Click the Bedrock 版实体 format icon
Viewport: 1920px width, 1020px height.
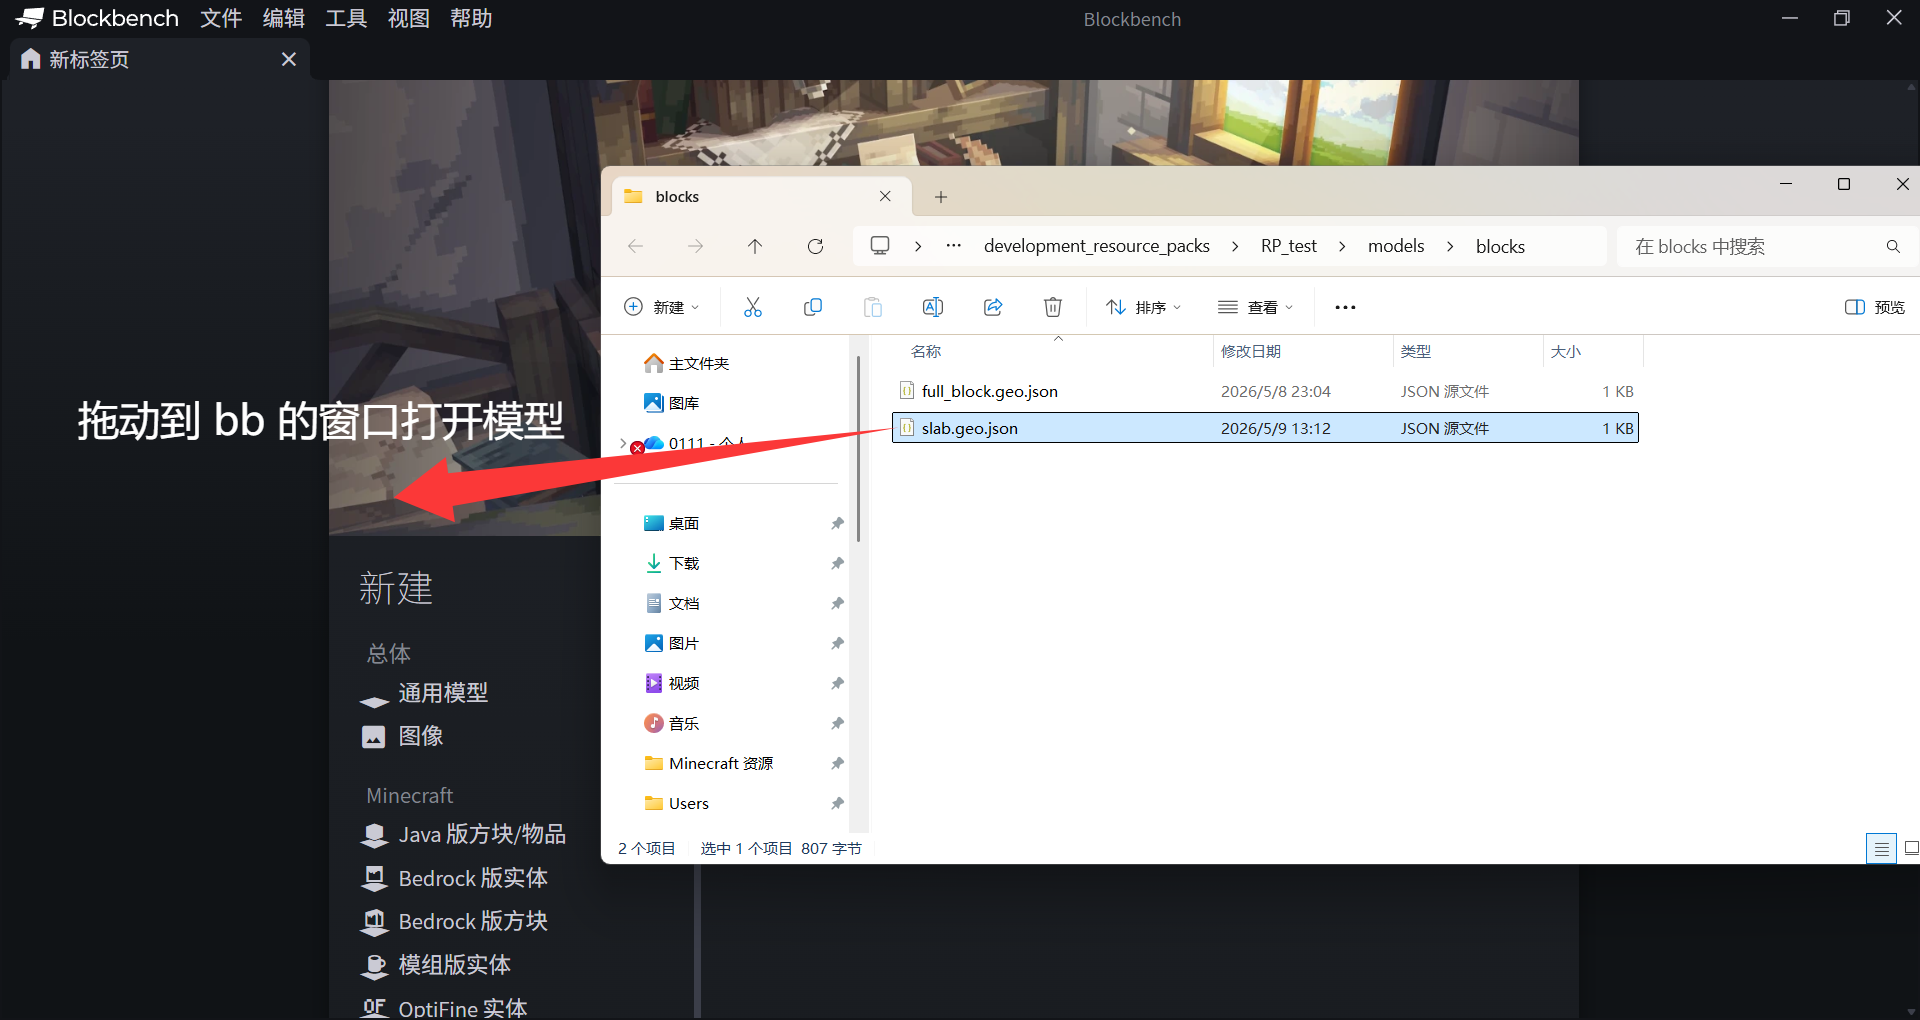[374, 878]
